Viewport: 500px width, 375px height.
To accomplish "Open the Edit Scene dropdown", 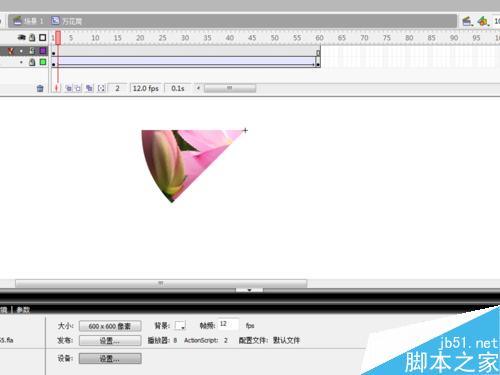I will 467,22.
